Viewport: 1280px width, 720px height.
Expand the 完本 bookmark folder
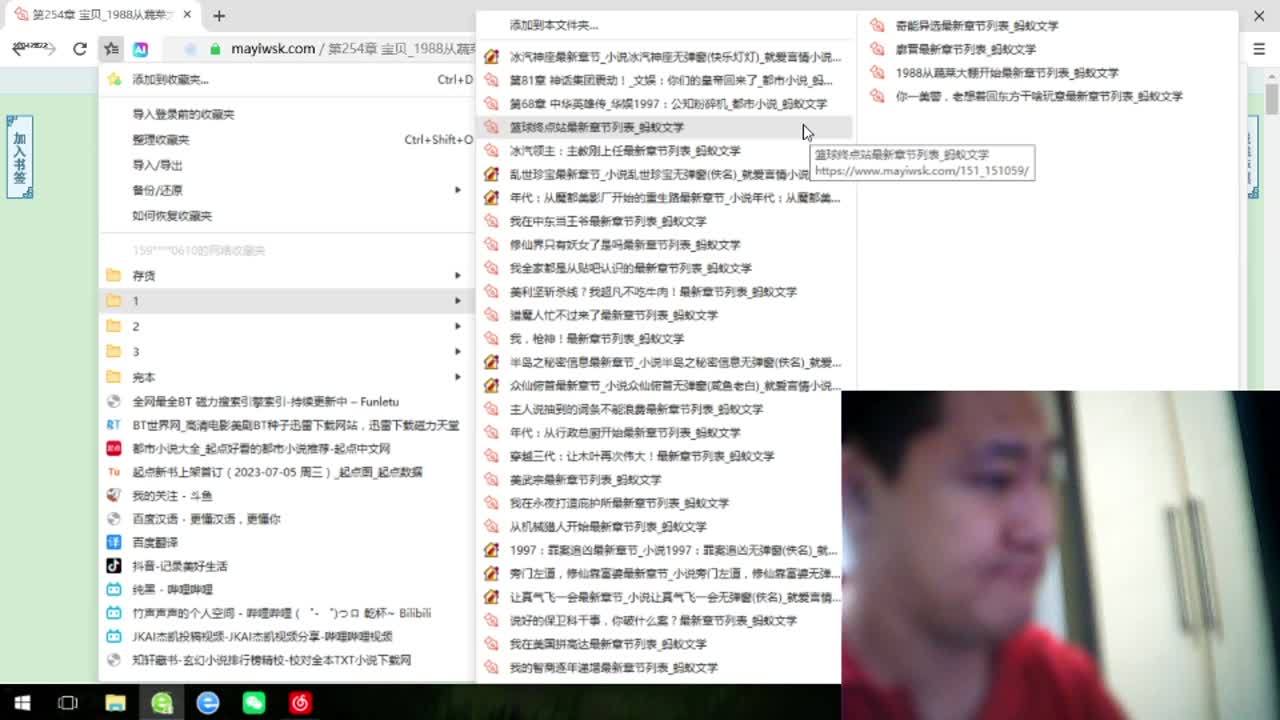click(144, 377)
